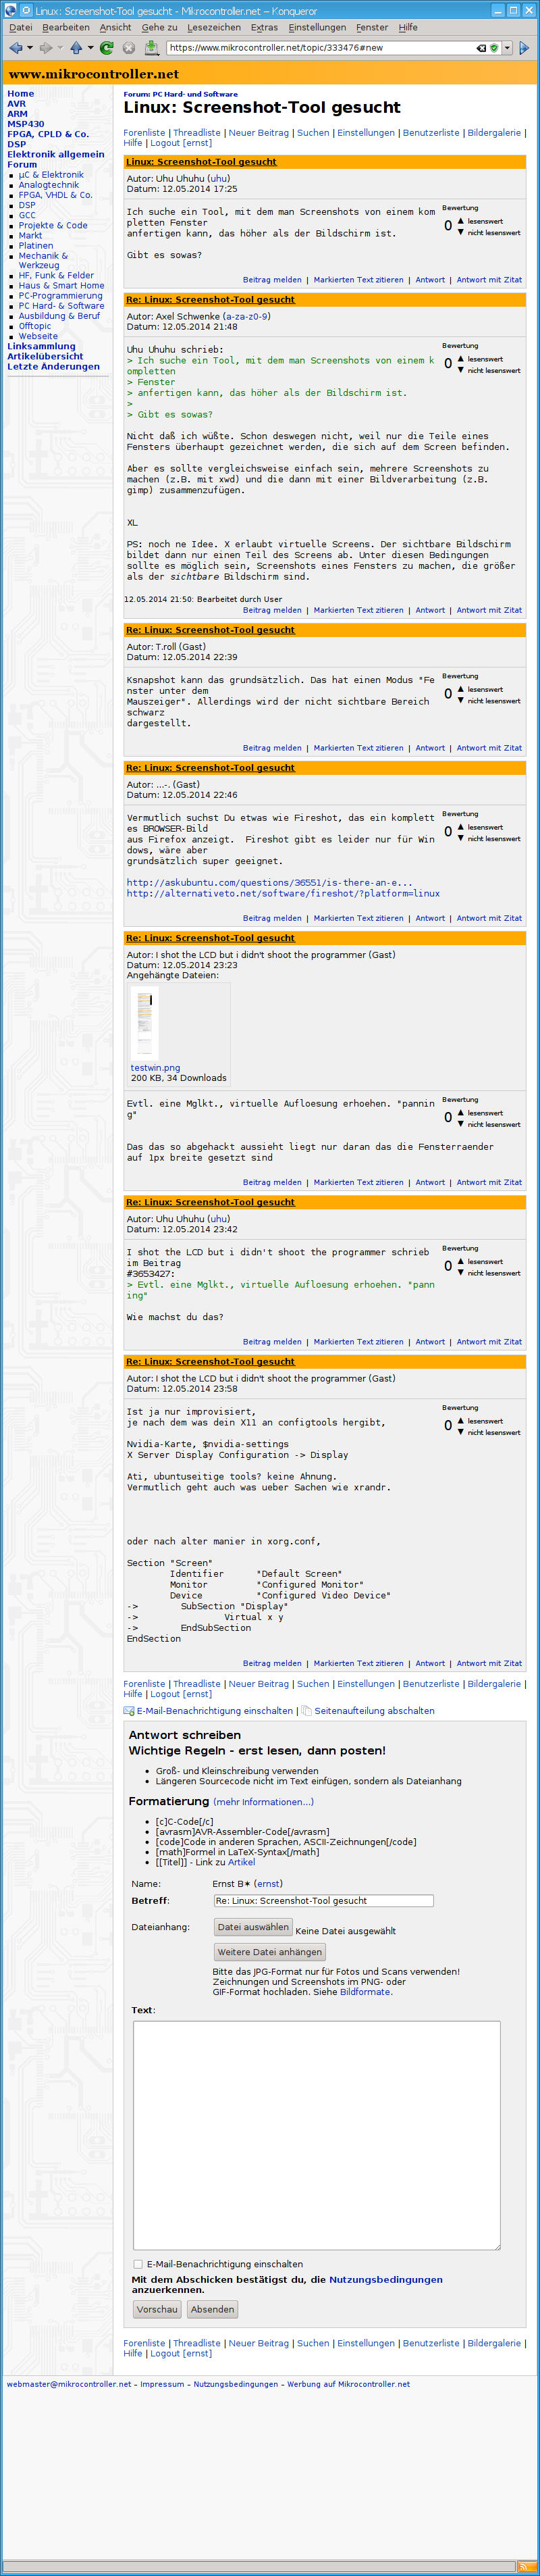Click the envelope icon beside E-Mail-Benachrichtigung einschalten link
The height and width of the screenshot is (2576, 540).
pos(129,1711)
